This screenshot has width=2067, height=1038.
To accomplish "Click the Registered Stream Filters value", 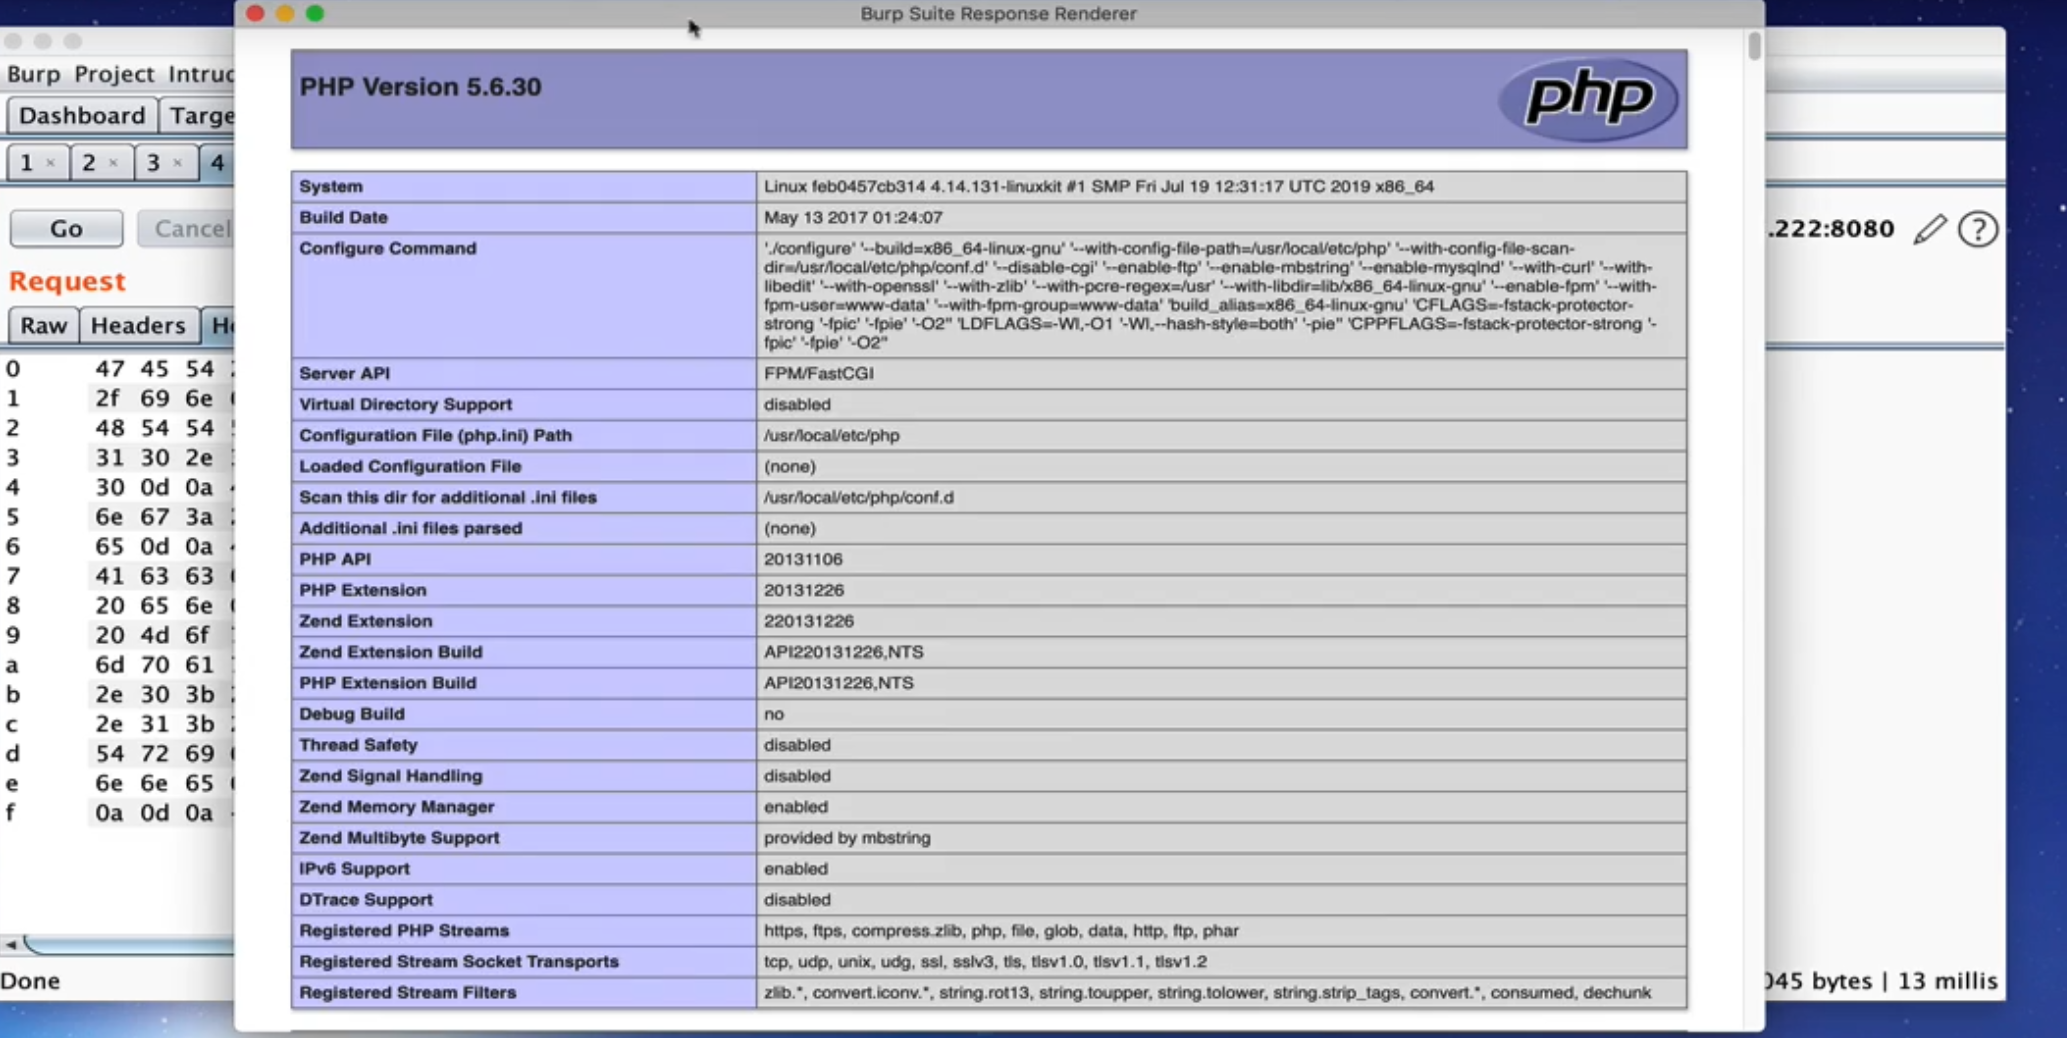I will tap(1207, 993).
